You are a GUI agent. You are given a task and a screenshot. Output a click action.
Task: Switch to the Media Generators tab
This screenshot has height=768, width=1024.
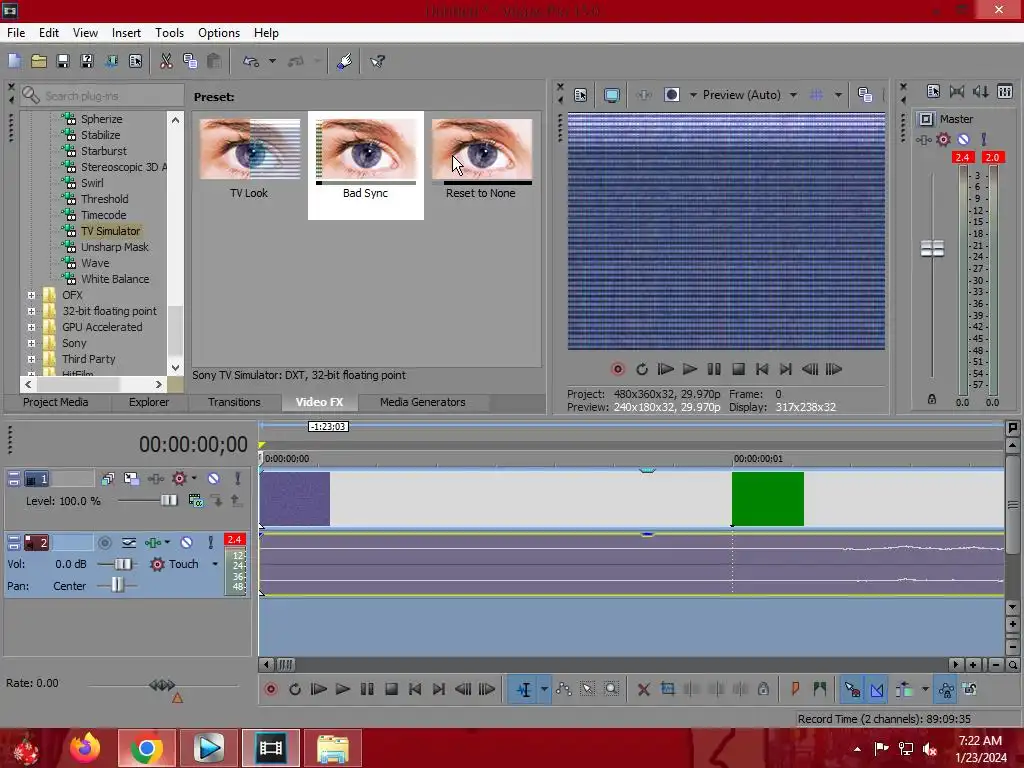point(423,402)
